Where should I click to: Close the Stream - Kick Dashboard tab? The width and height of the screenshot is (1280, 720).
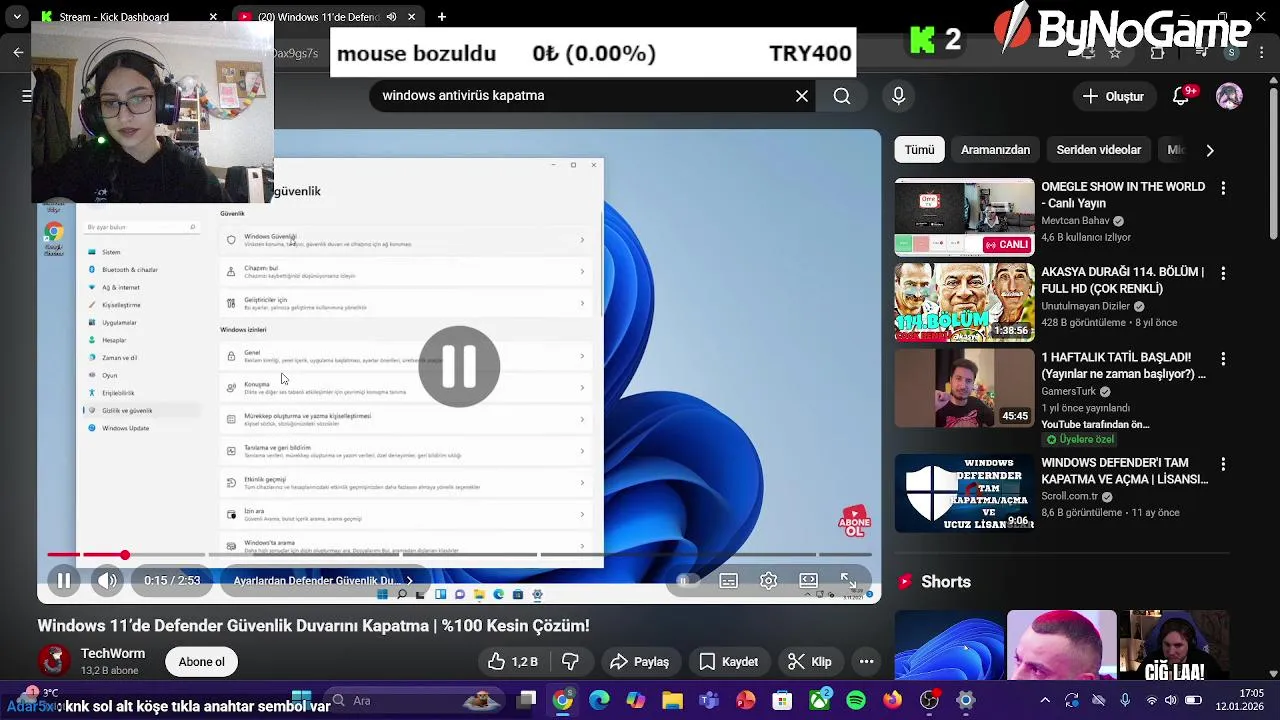tap(213, 17)
